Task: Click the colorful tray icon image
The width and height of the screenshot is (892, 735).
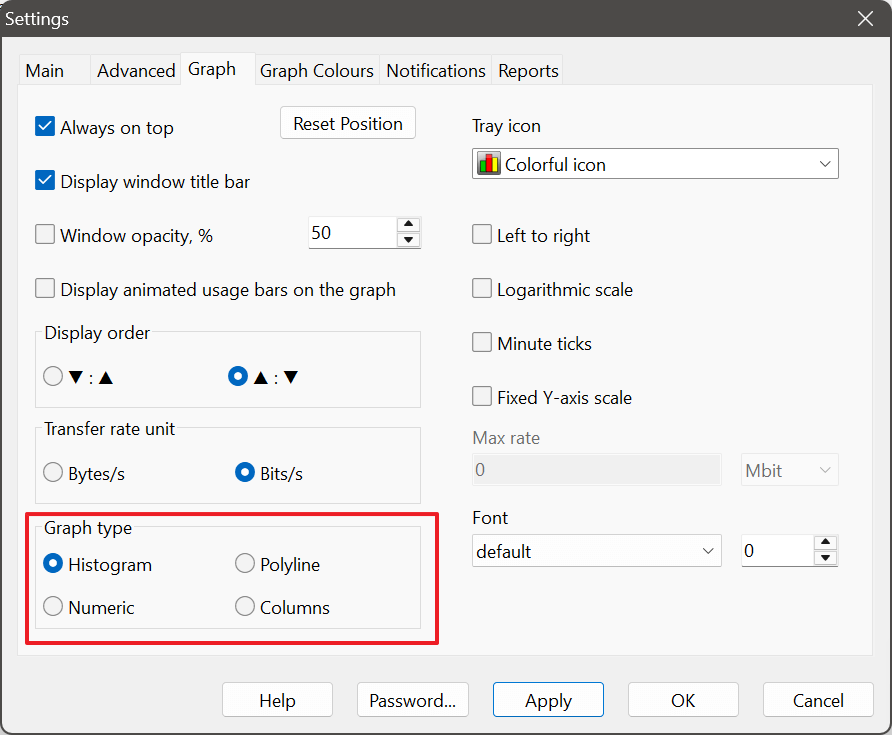Action: click(489, 164)
